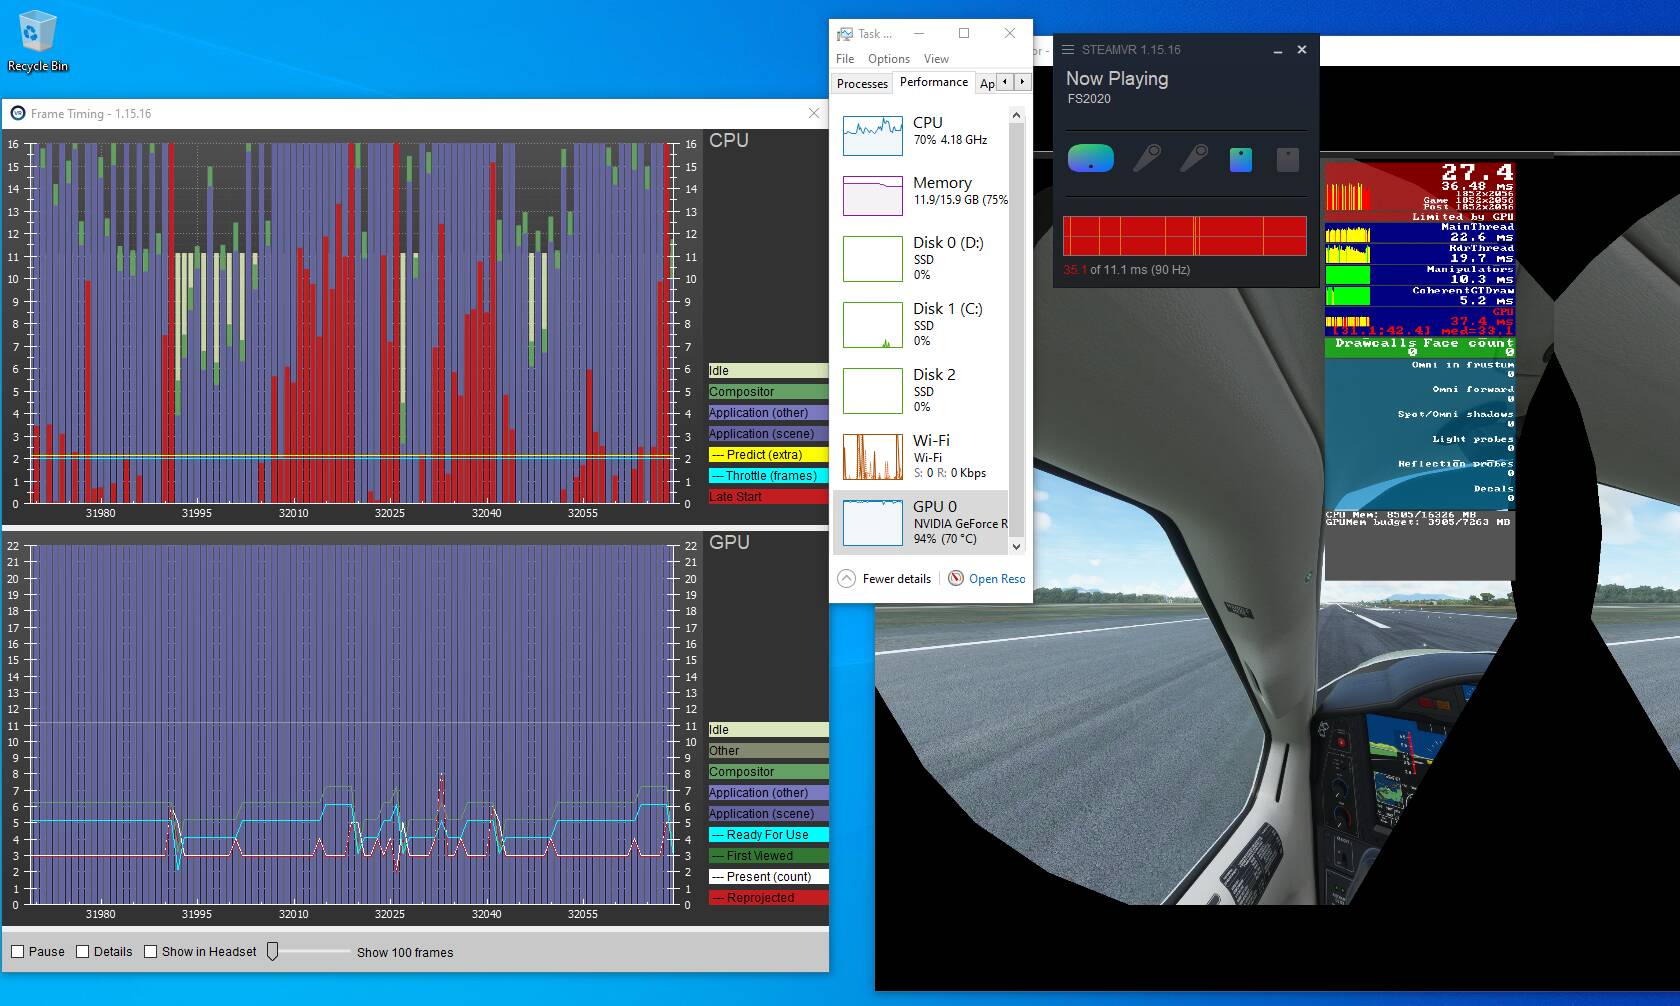
Task: Switch to the partially shown App history tab
Action: coord(987,84)
